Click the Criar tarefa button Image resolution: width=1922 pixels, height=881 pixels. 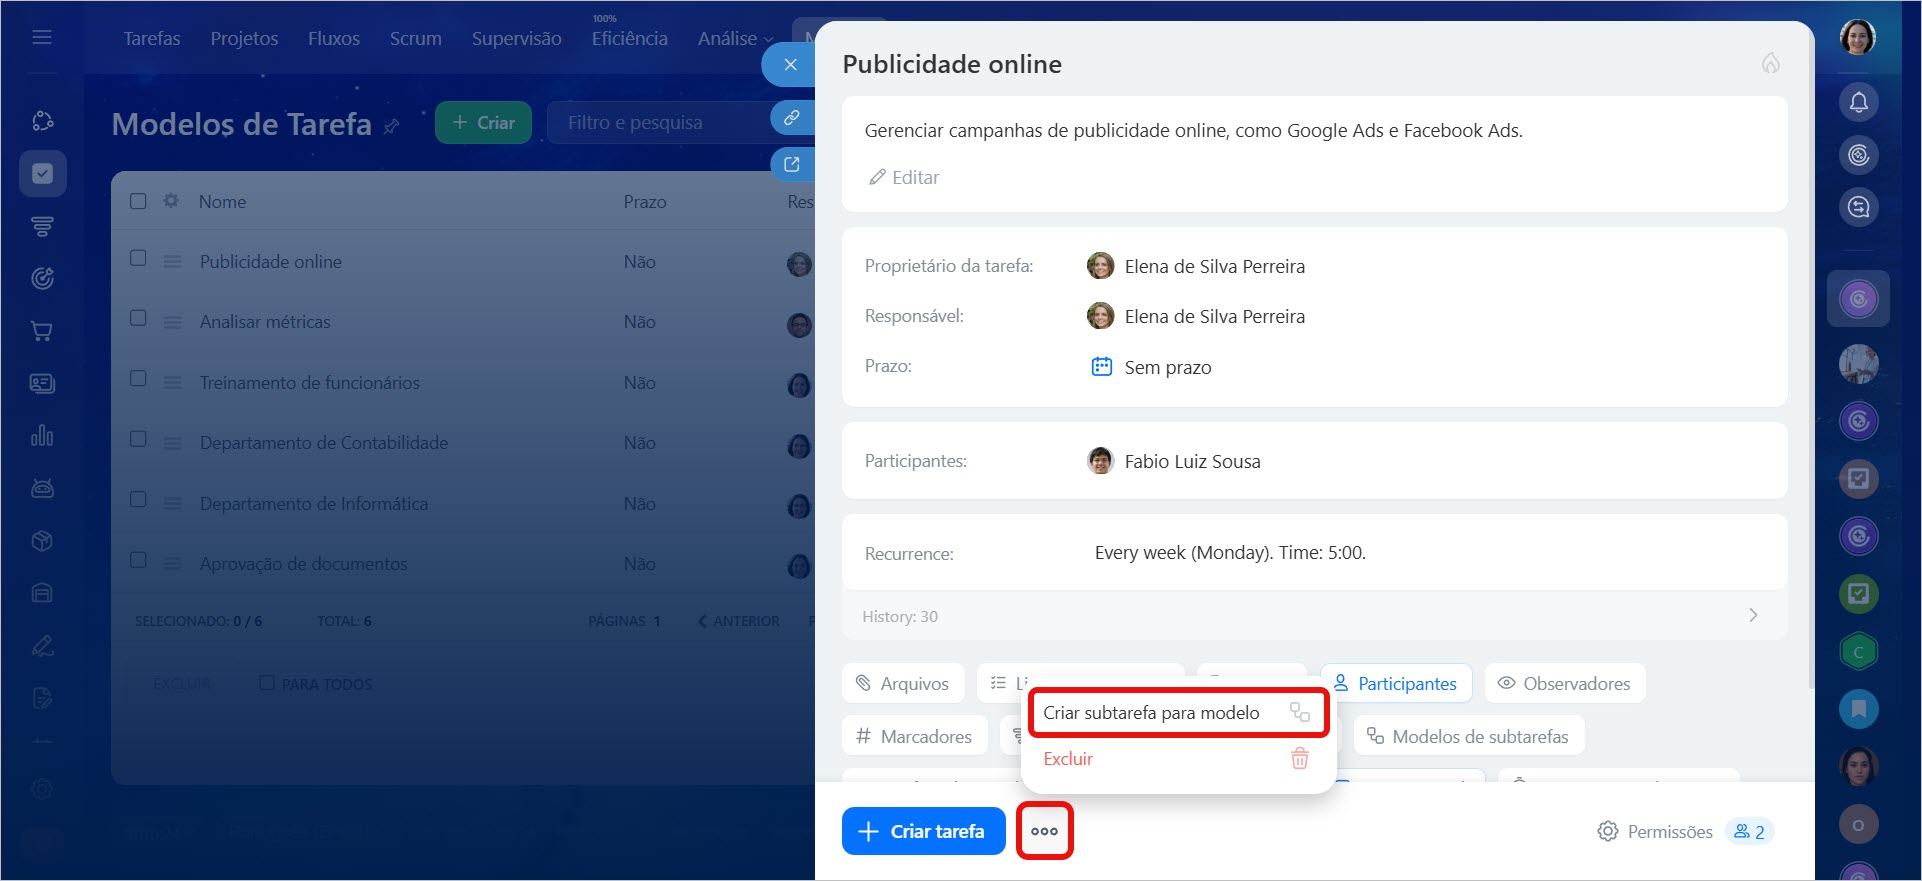(x=923, y=831)
